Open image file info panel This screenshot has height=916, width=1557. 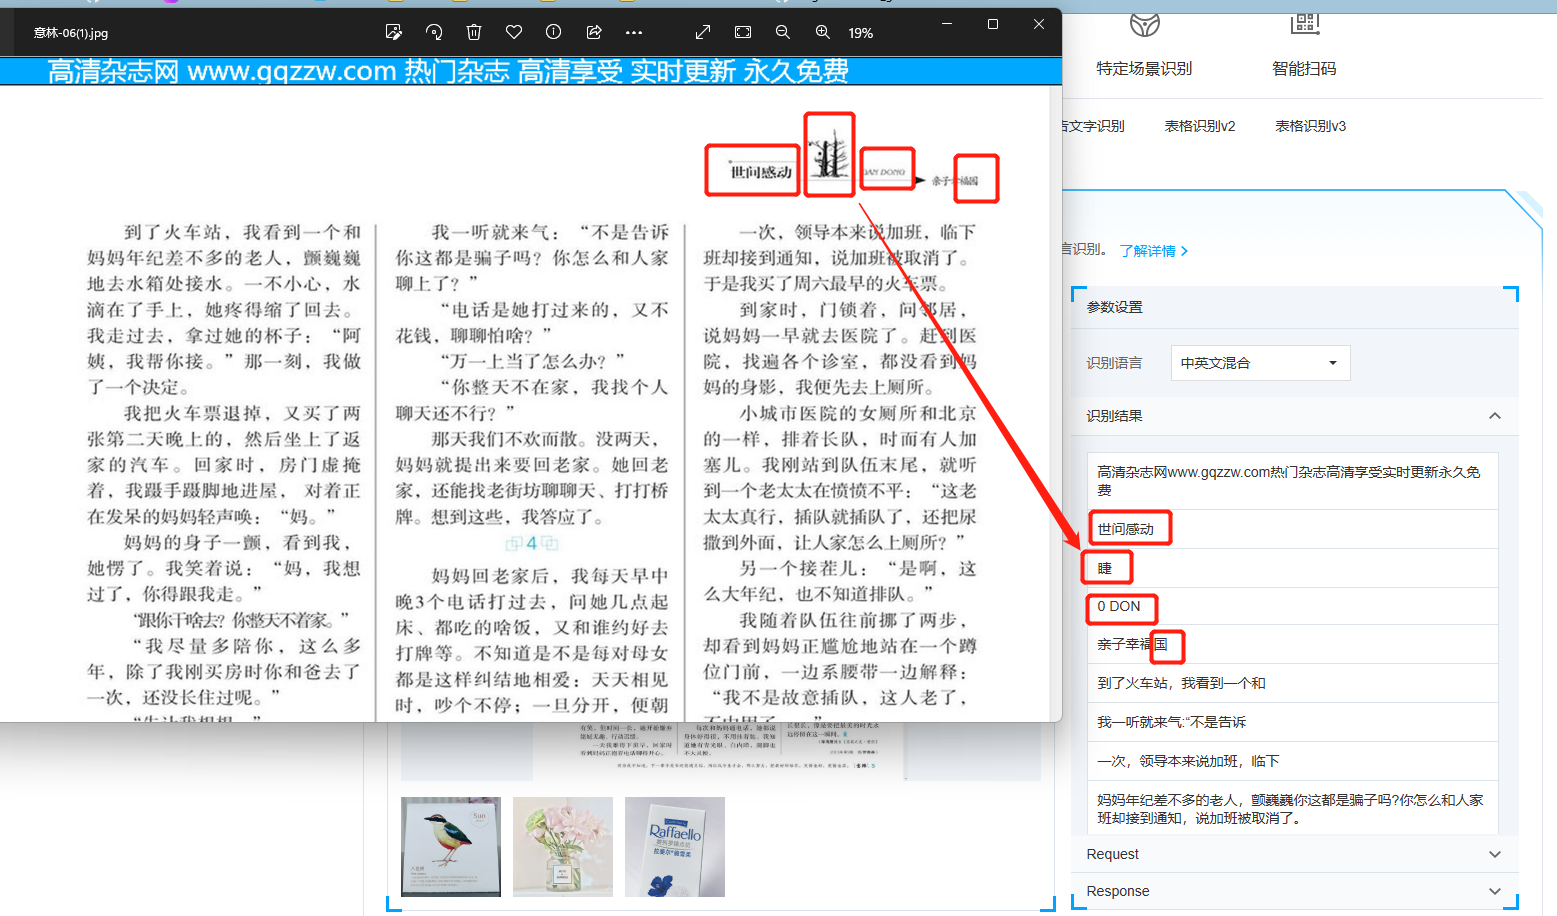tap(554, 32)
